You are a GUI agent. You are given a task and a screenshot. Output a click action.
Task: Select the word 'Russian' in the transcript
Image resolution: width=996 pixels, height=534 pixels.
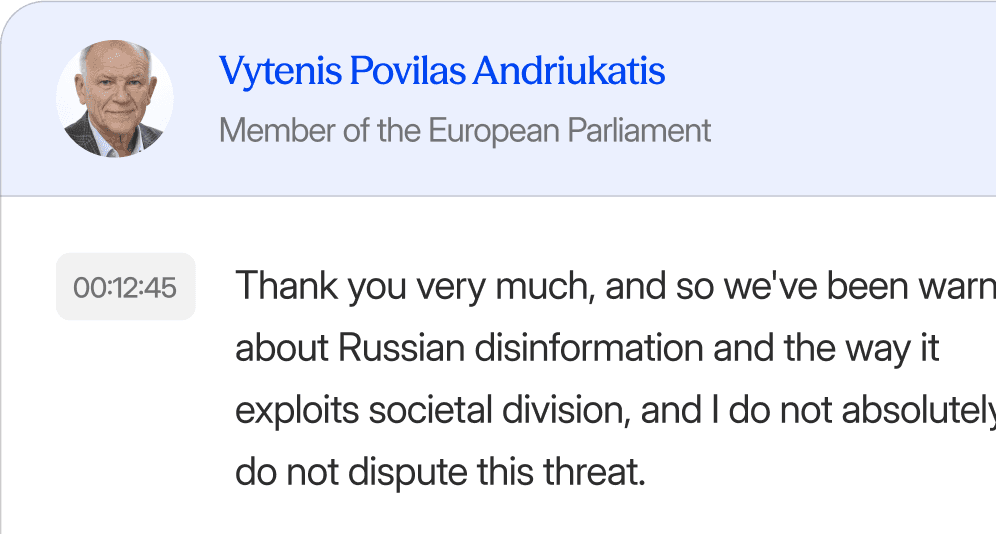click(x=401, y=349)
